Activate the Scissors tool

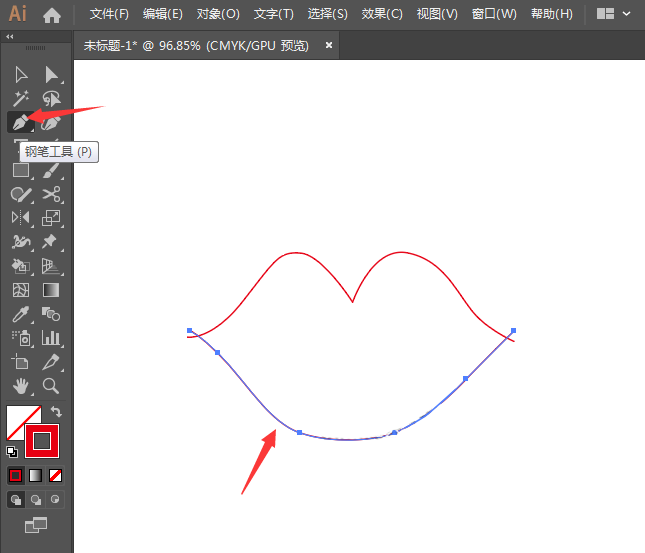(51, 194)
